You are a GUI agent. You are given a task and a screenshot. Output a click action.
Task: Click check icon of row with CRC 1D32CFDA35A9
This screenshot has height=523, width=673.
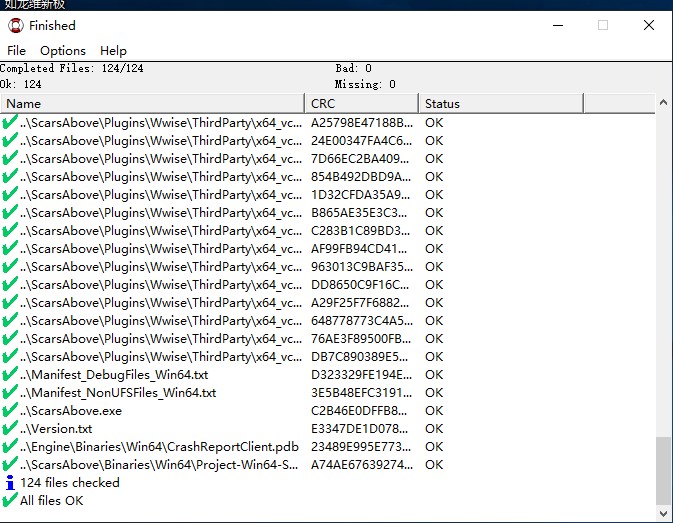point(9,195)
